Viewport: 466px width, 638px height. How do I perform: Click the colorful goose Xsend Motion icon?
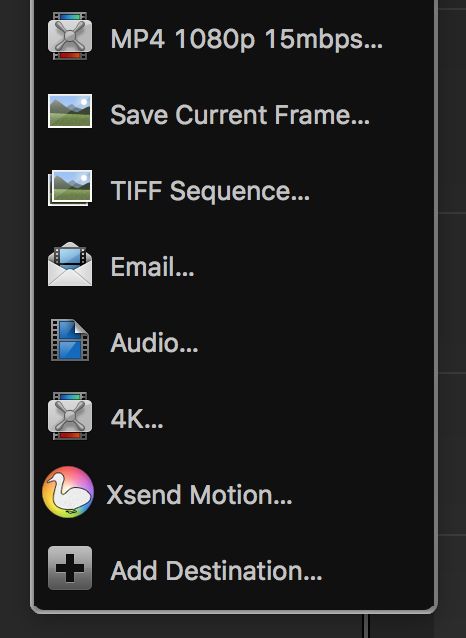68,492
